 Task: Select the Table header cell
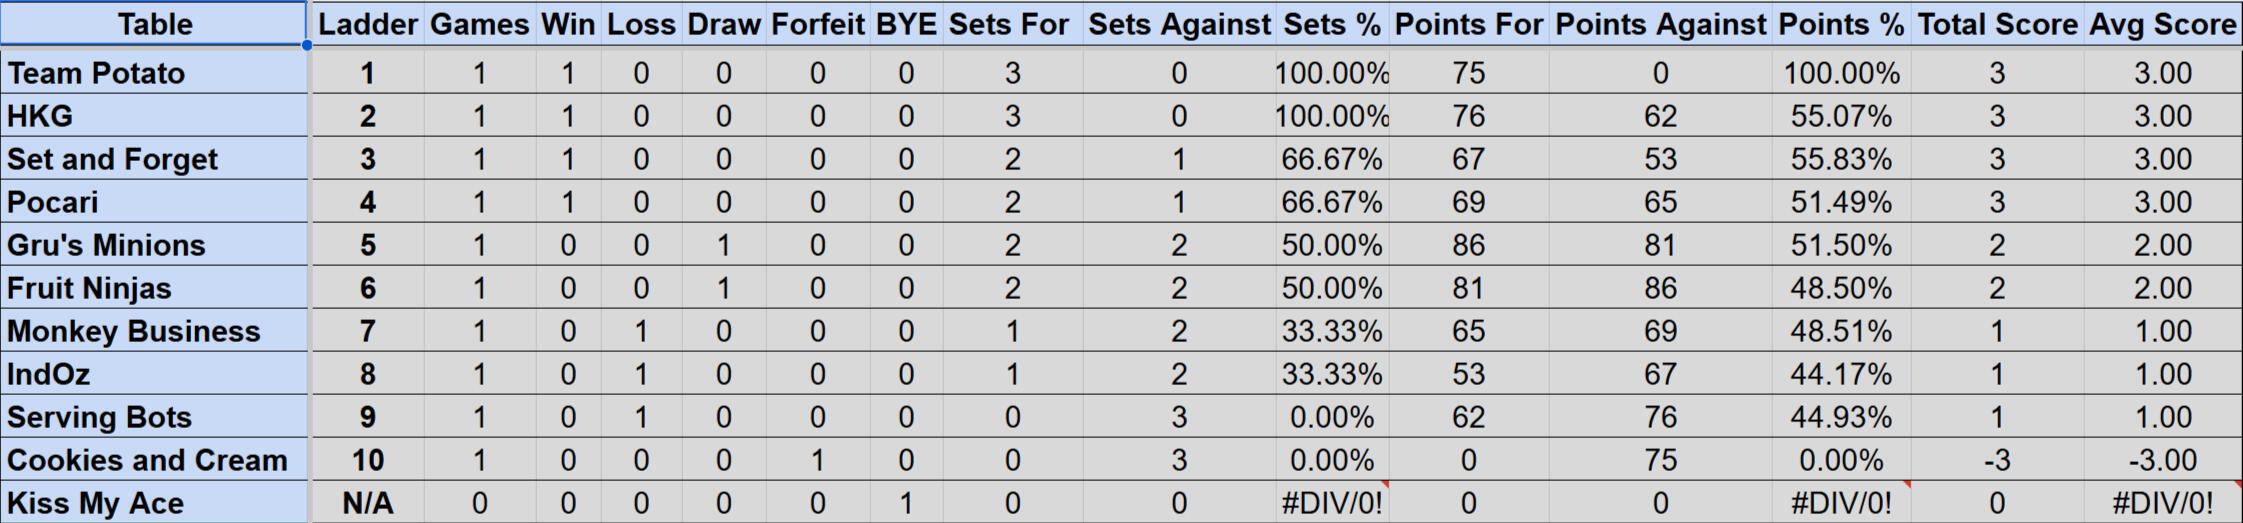(x=154, y=24)
